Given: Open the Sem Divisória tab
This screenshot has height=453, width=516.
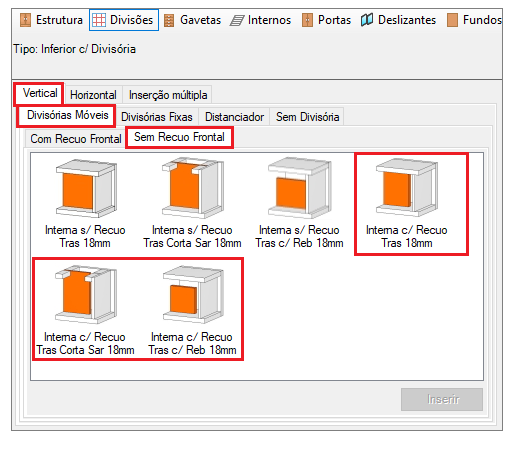Looking at the screenshot, I should tap(307, 117).
